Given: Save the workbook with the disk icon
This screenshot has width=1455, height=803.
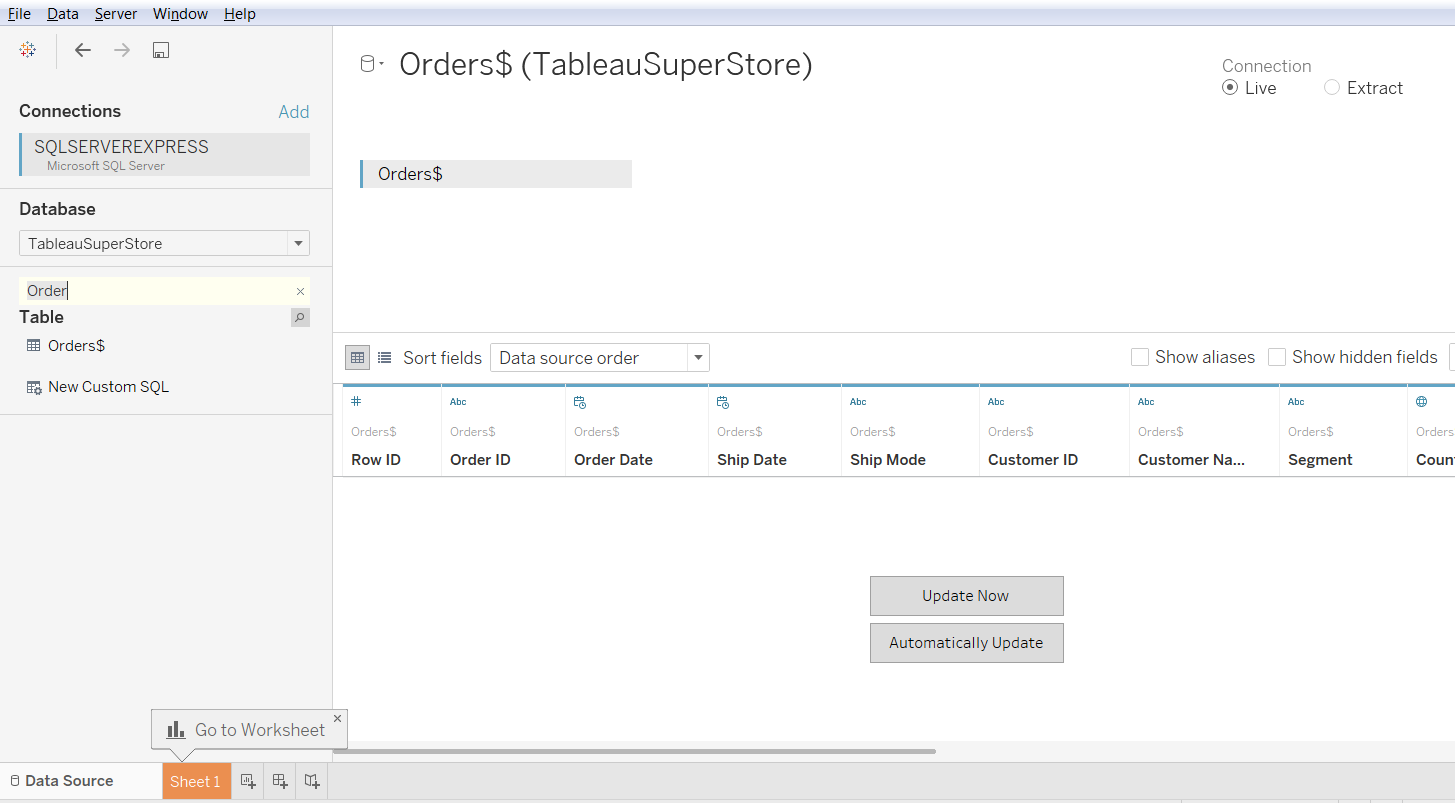Looking at the screenshot, I should pyautogui.click(x=160, y=50).
